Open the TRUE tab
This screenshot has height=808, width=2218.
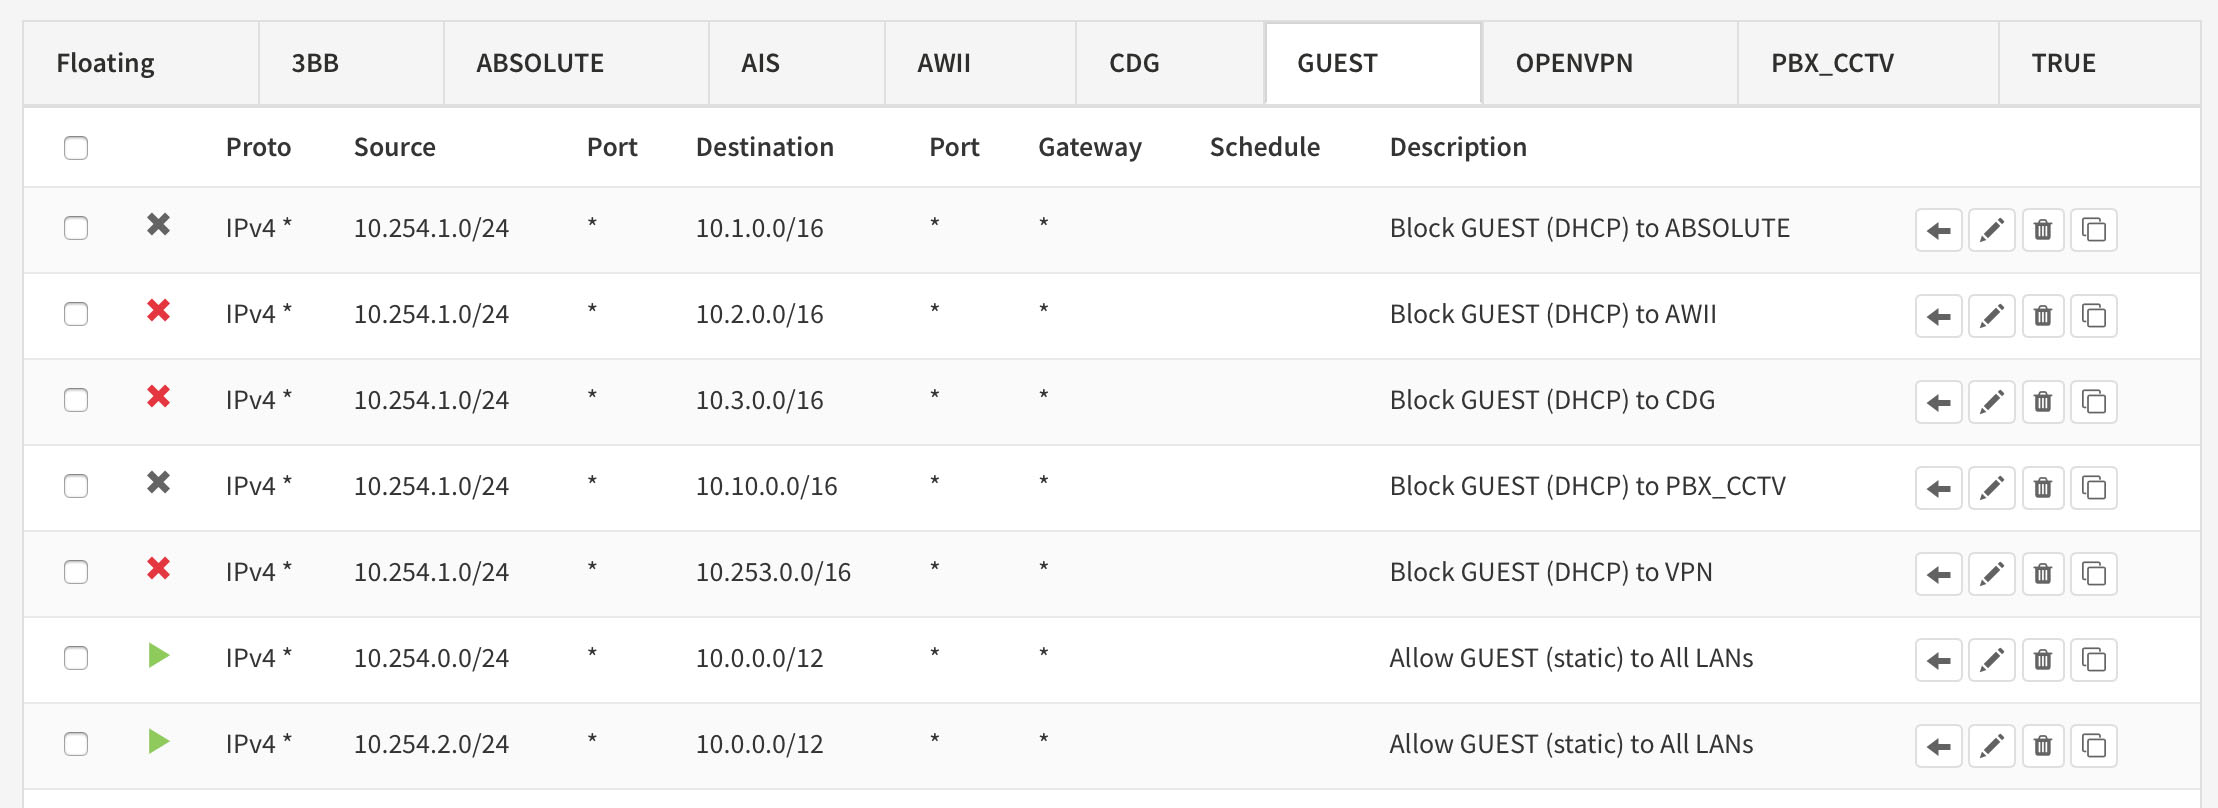pos(2063,63)
